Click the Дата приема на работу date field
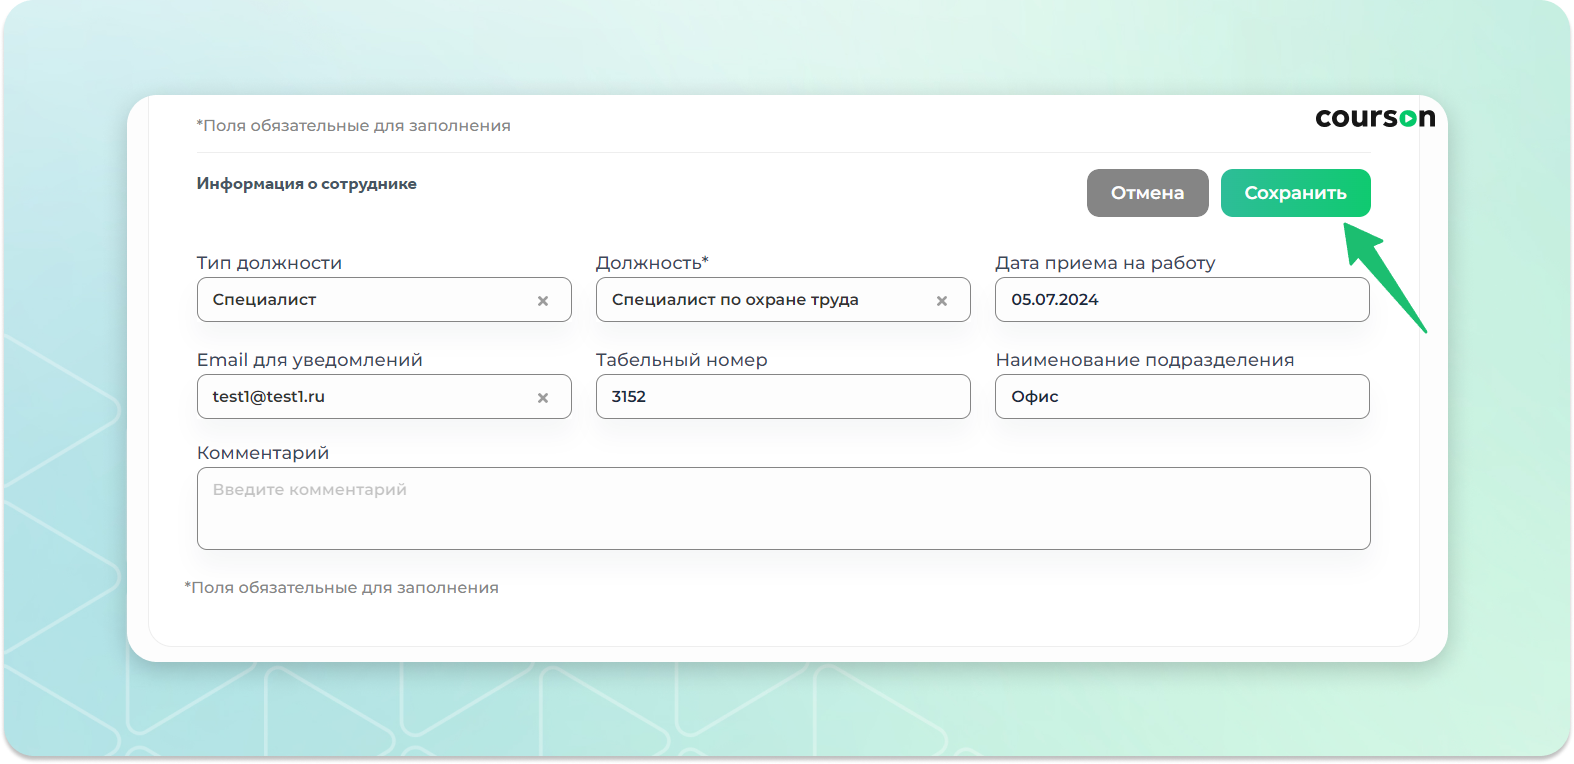 (1181, 300)
